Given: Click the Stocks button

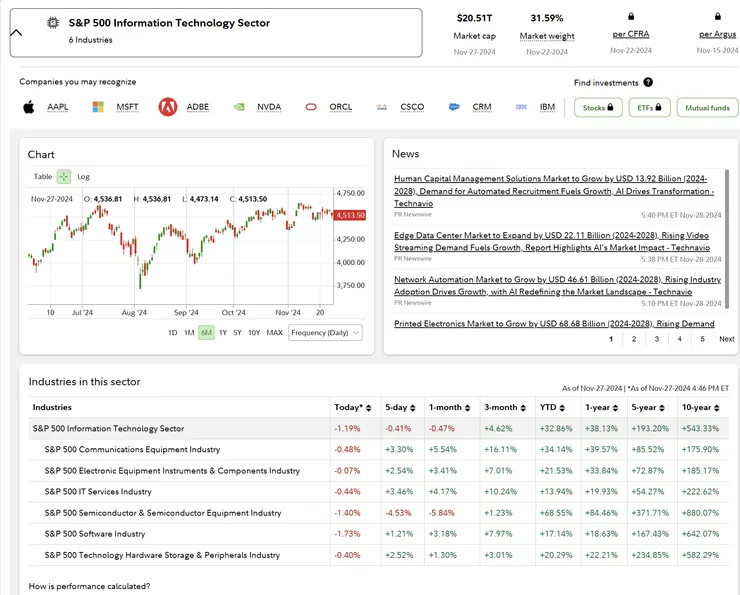Looking at the screenshot, I should pyautogui.click(x=598, y=108).
